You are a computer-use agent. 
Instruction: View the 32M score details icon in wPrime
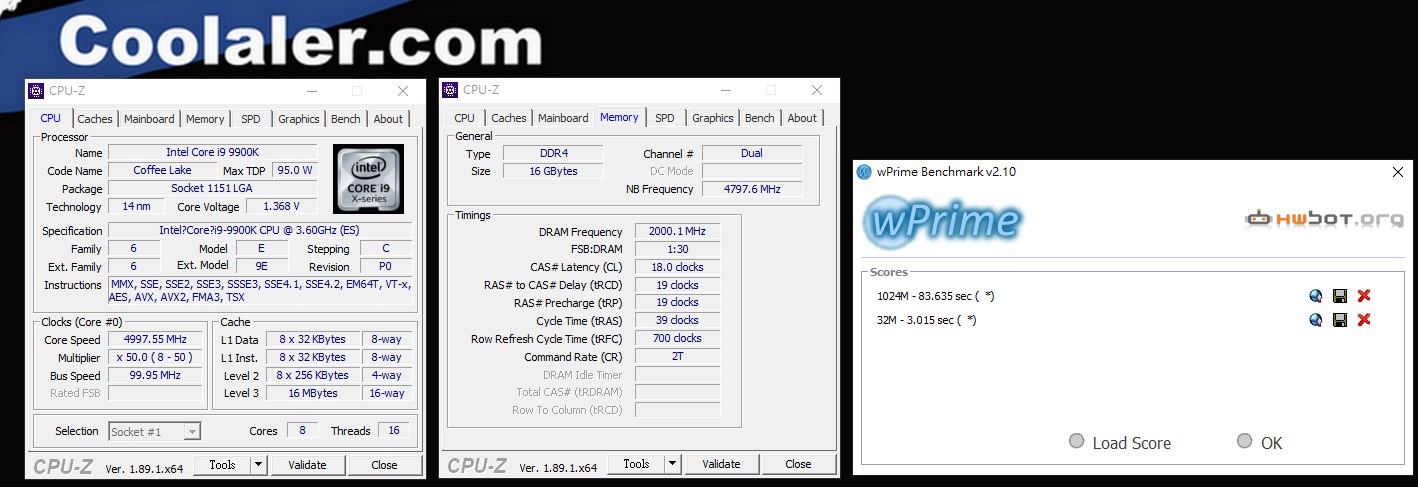[1316, 320]
